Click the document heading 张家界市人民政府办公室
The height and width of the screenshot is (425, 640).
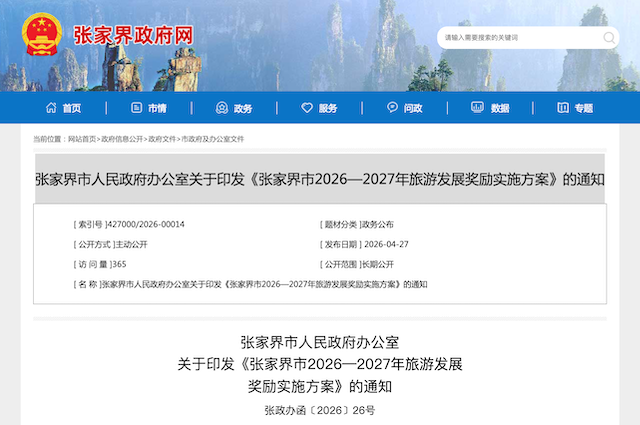pos(320,343)
